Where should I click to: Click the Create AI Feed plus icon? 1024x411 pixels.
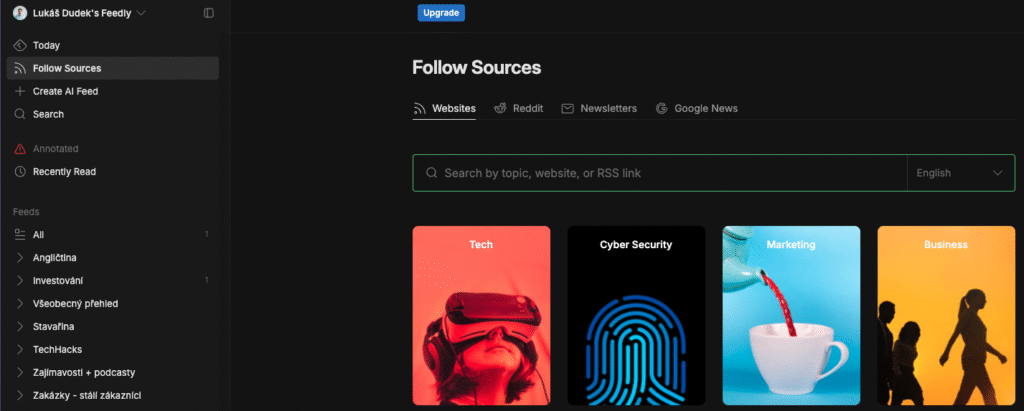coord(20,91)
